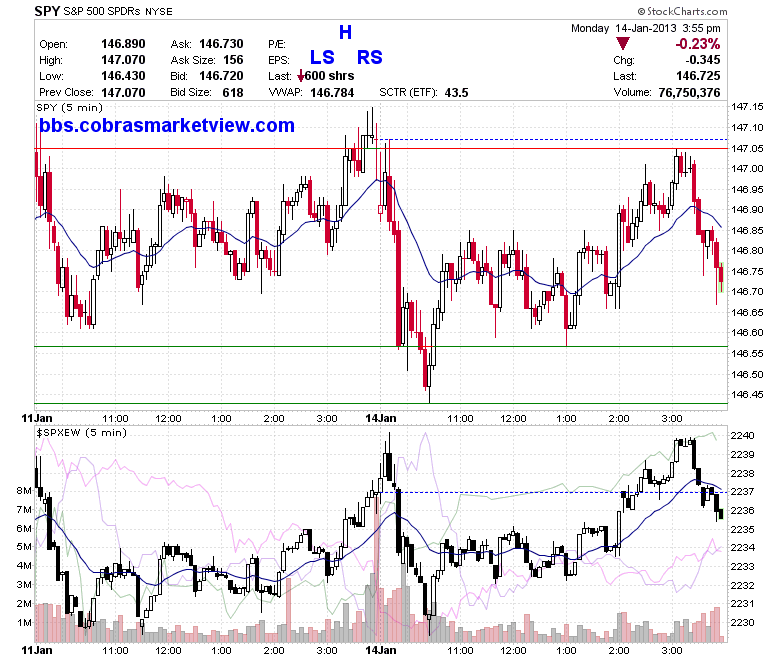Image resolution: width=780 pixels, height=659 pixels.
Task: Click the Volume value 76,750,376
Action: pyautogui.click(x=689, y=93)
